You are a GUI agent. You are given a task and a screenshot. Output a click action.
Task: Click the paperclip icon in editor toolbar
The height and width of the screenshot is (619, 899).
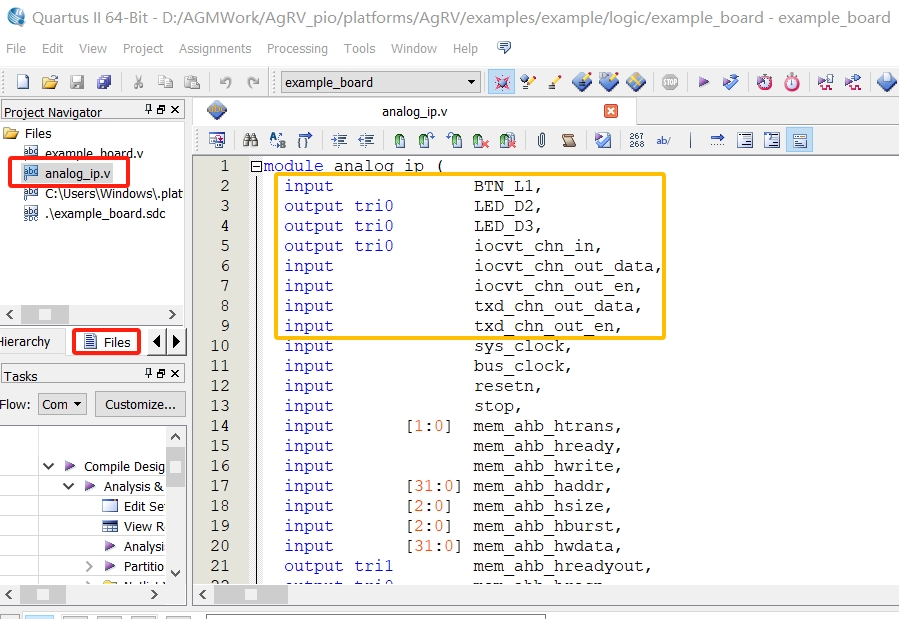541,140
